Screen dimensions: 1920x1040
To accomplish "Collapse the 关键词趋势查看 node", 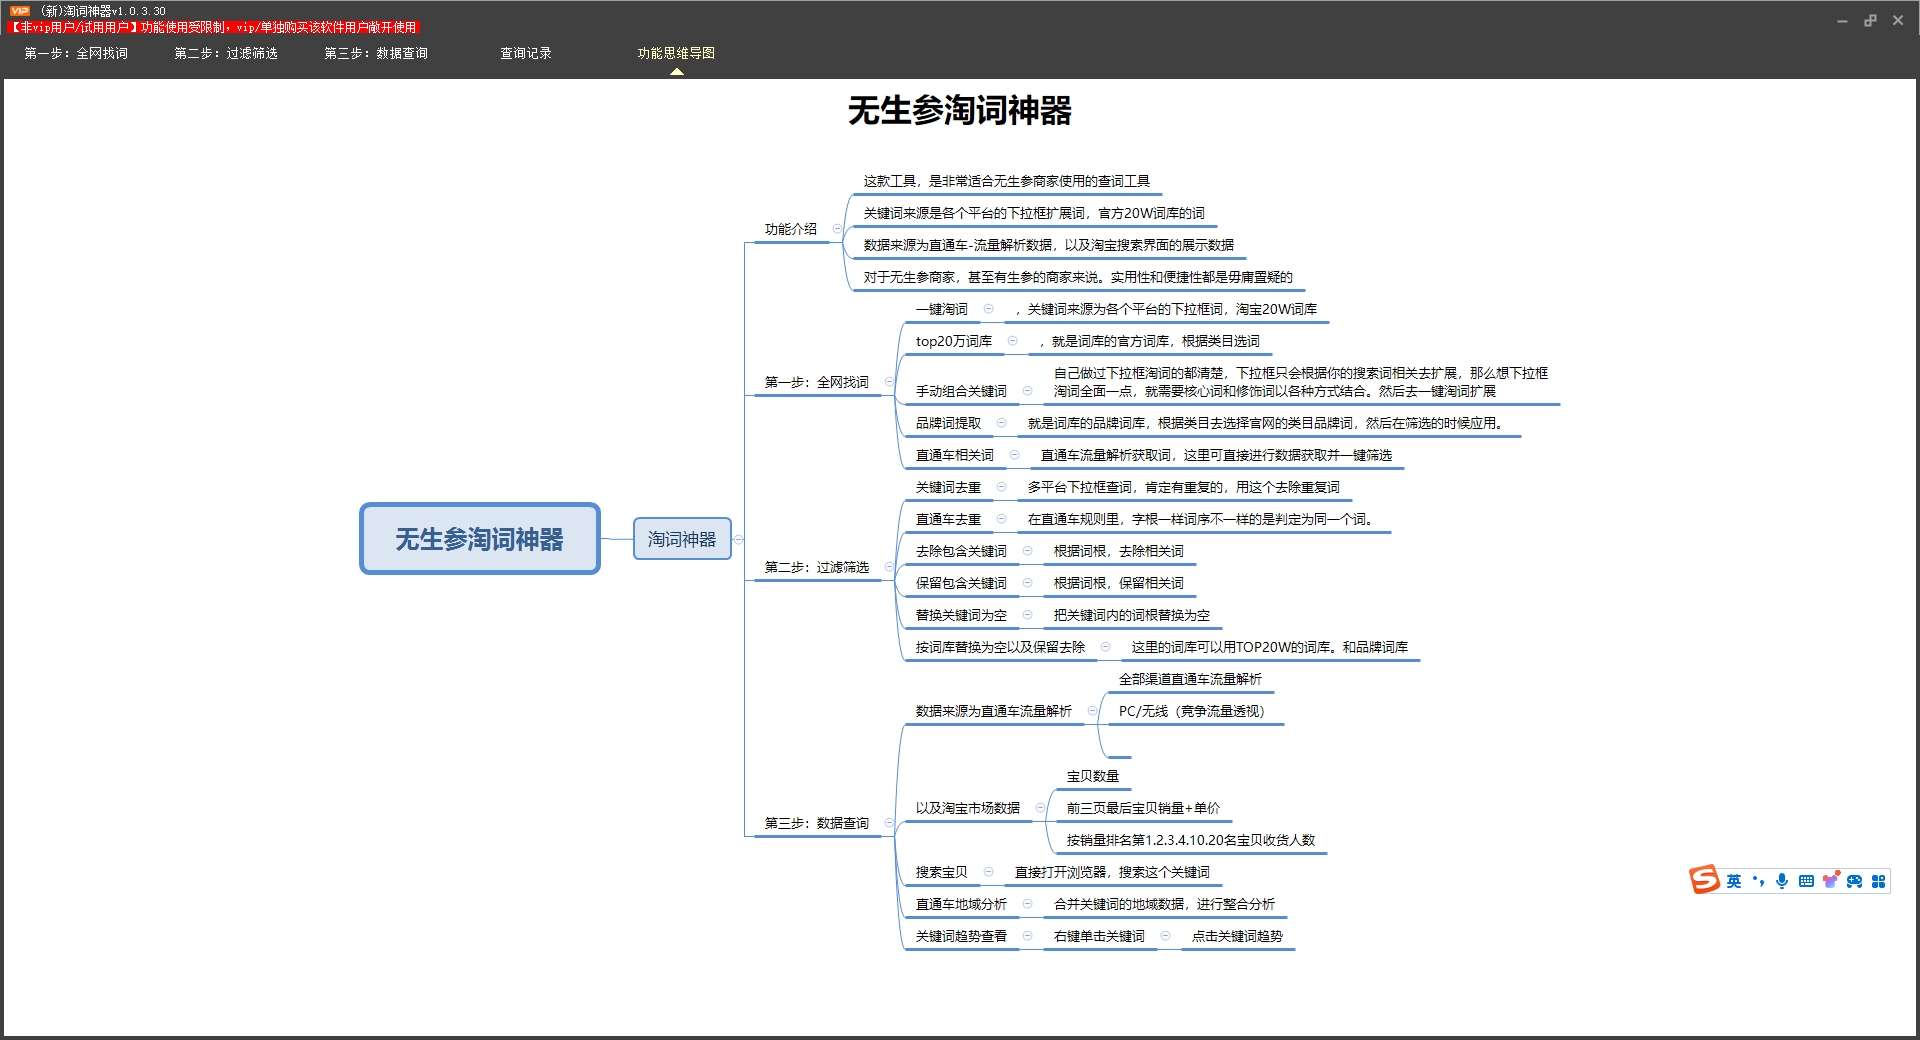I will [1027, 936].
